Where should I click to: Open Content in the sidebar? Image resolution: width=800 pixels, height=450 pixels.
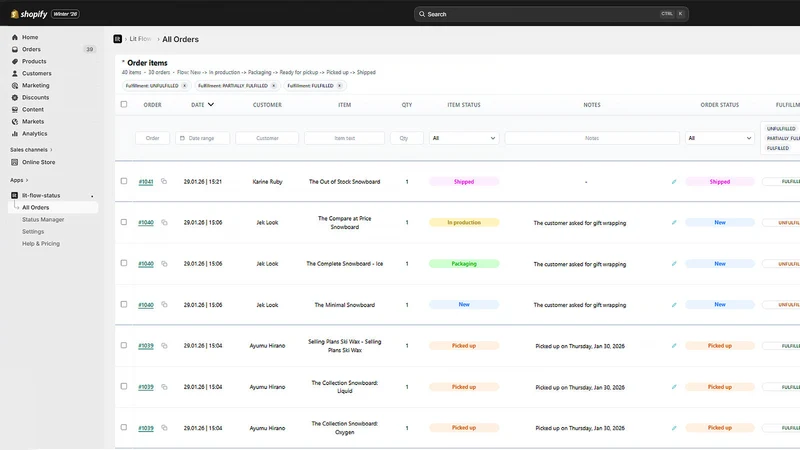33,110
